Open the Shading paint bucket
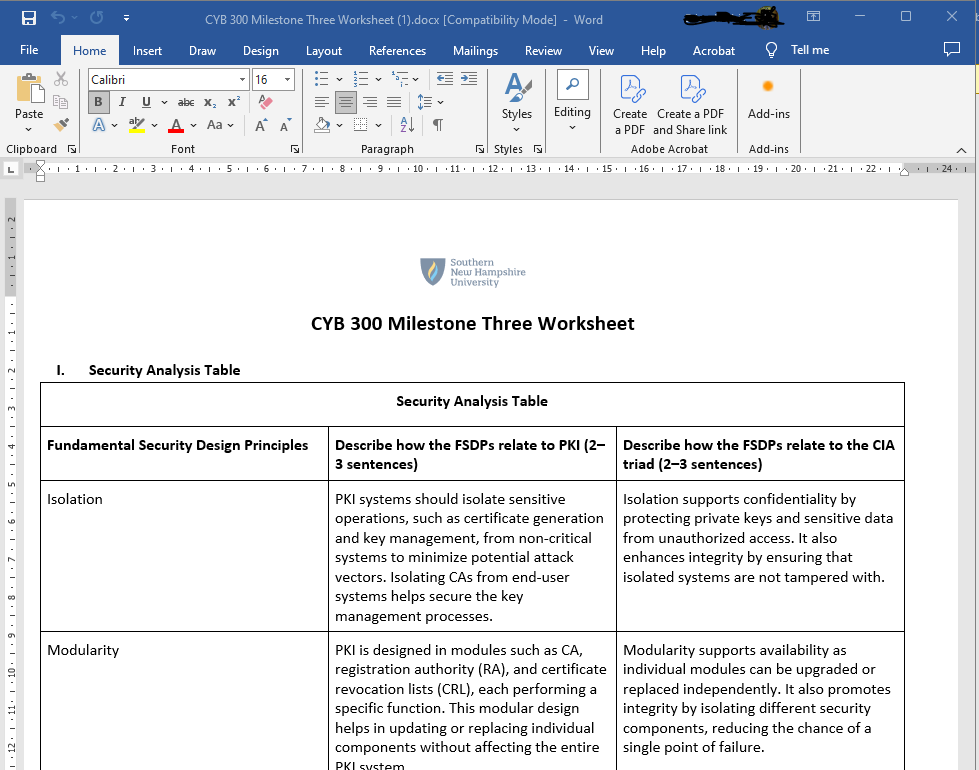This screenshot has height=770, width=979. pos(323,125)
